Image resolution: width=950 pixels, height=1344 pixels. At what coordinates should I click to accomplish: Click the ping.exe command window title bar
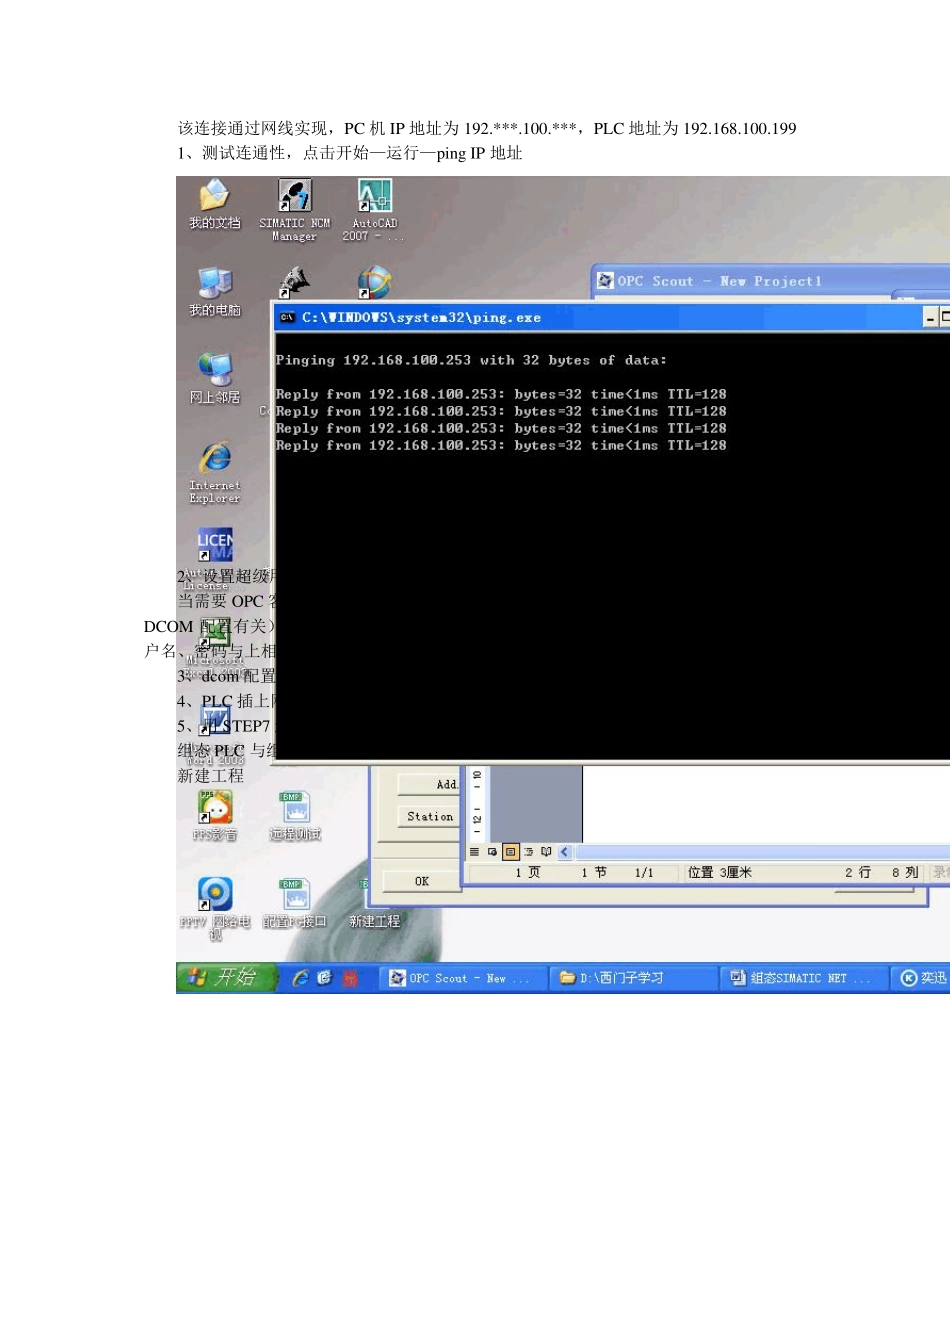coord(600,317)
